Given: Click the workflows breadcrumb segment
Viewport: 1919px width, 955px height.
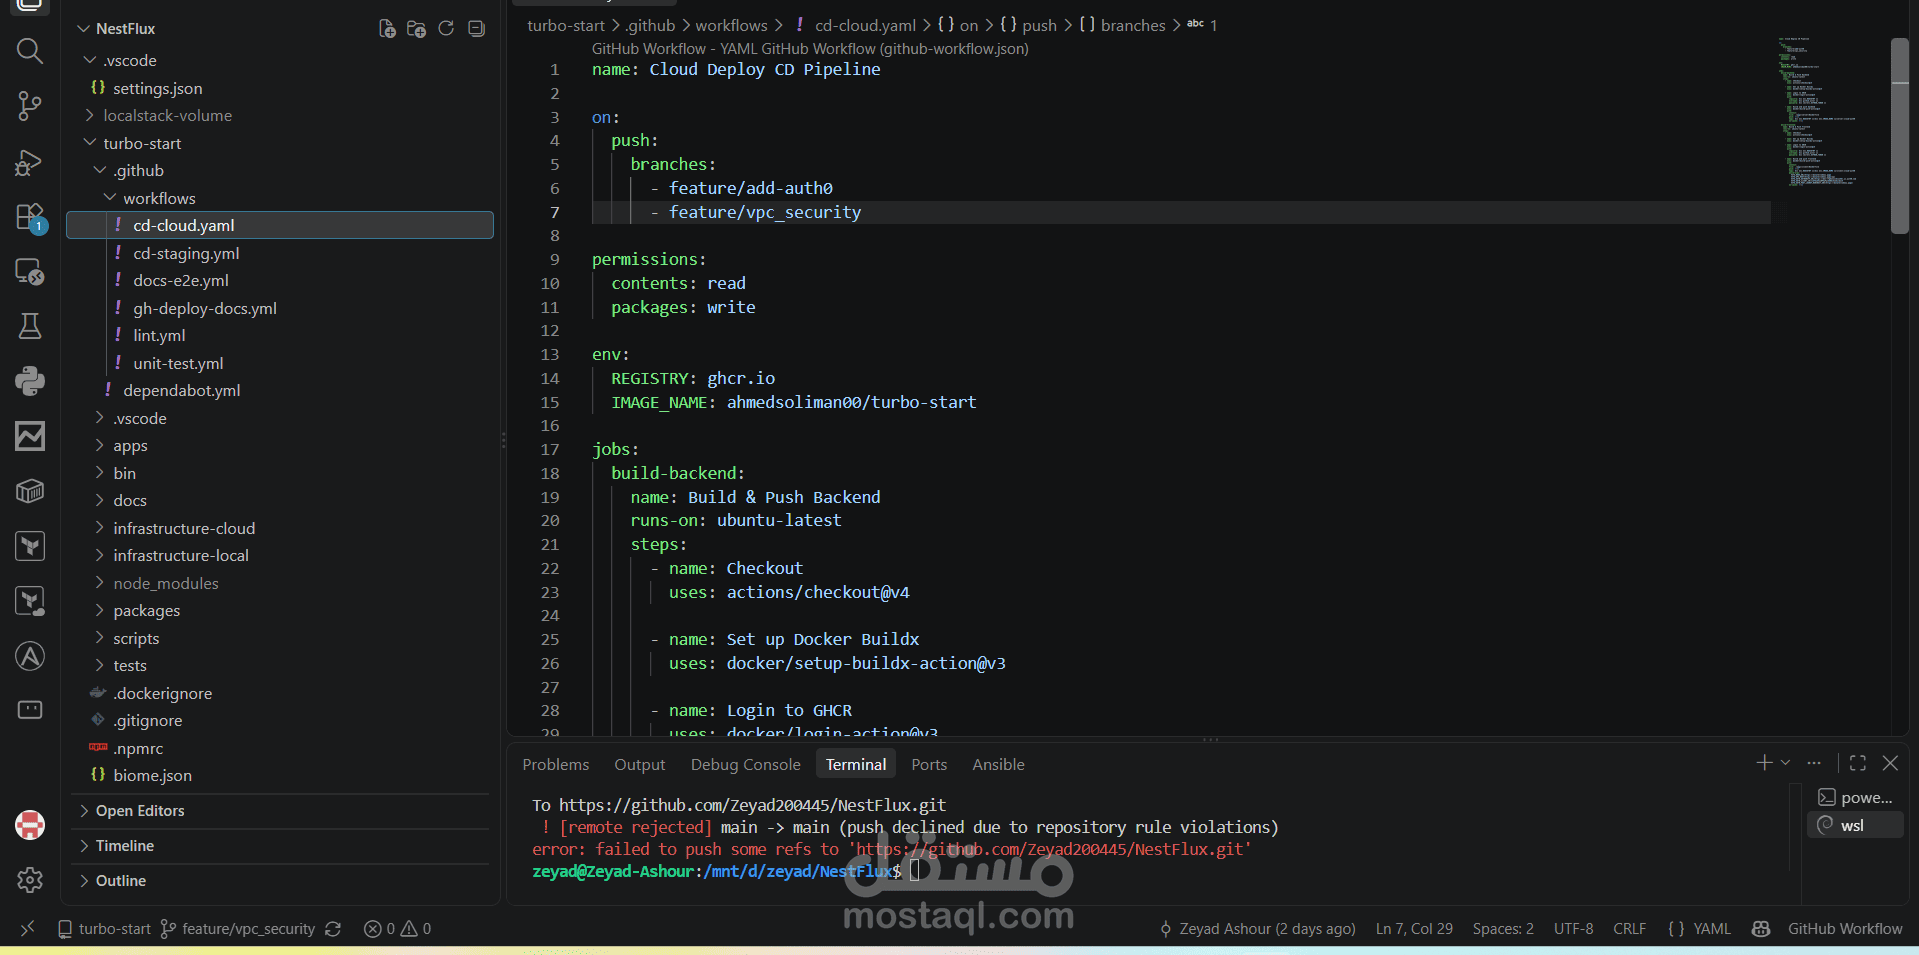Looking at the screenshot, I should click(x=732, y=26).
